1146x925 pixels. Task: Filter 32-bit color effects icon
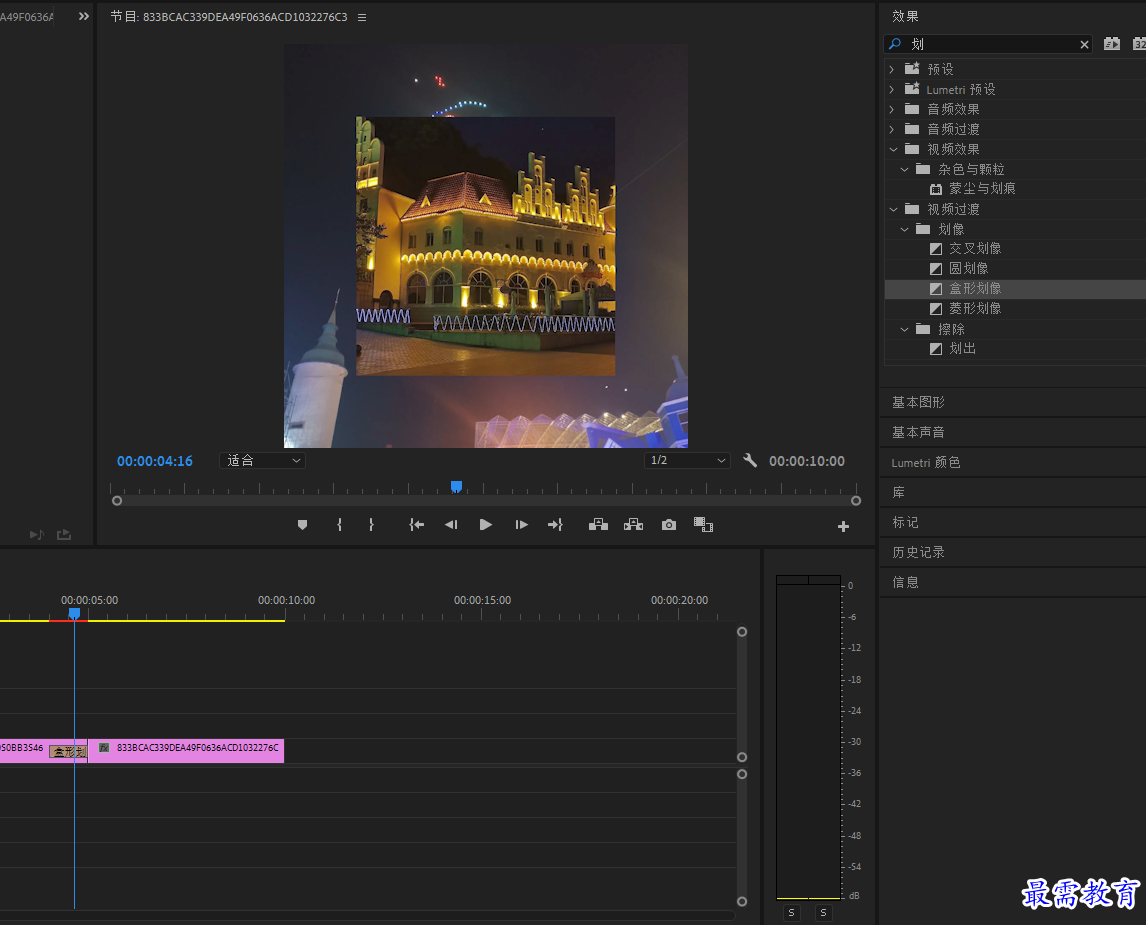tap(1139, 44)
